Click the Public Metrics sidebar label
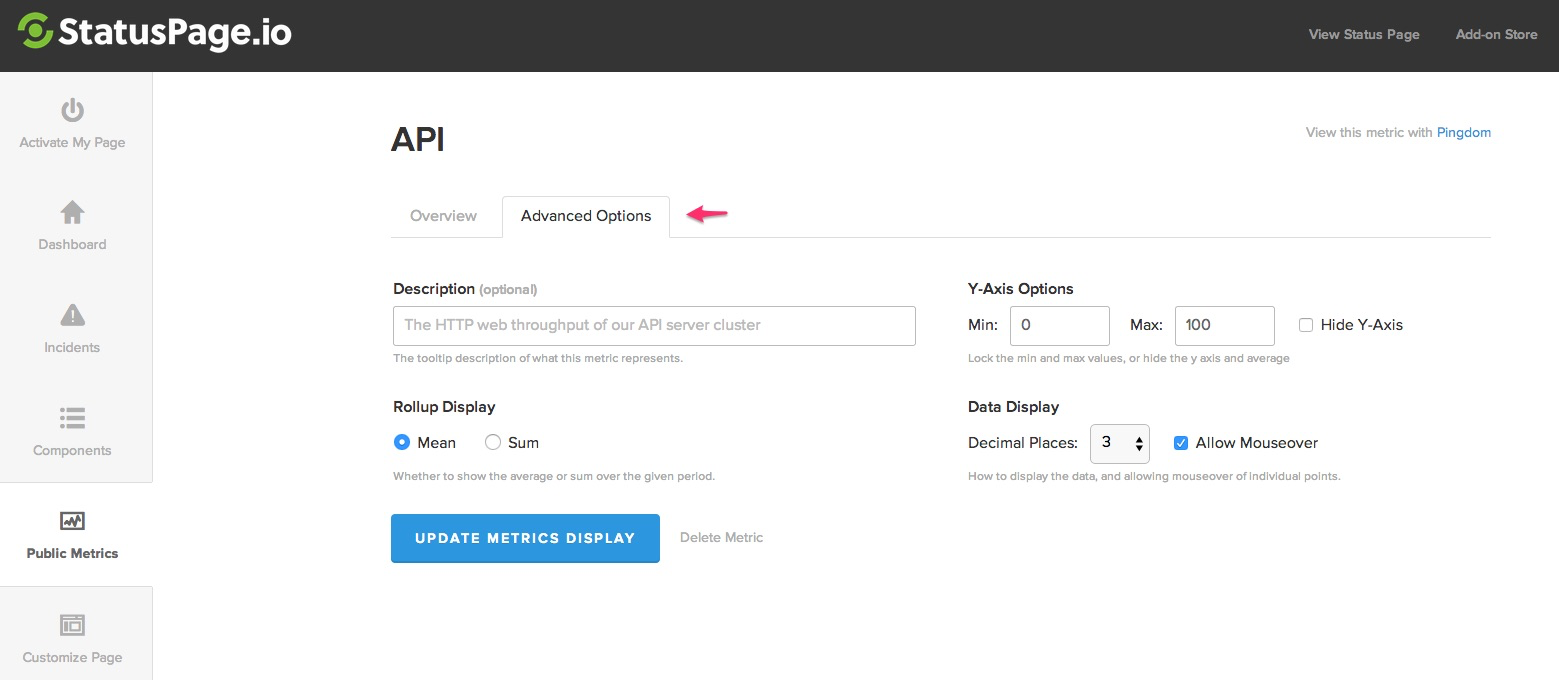This screenshot has height=680, width=1559. point(72,553)
